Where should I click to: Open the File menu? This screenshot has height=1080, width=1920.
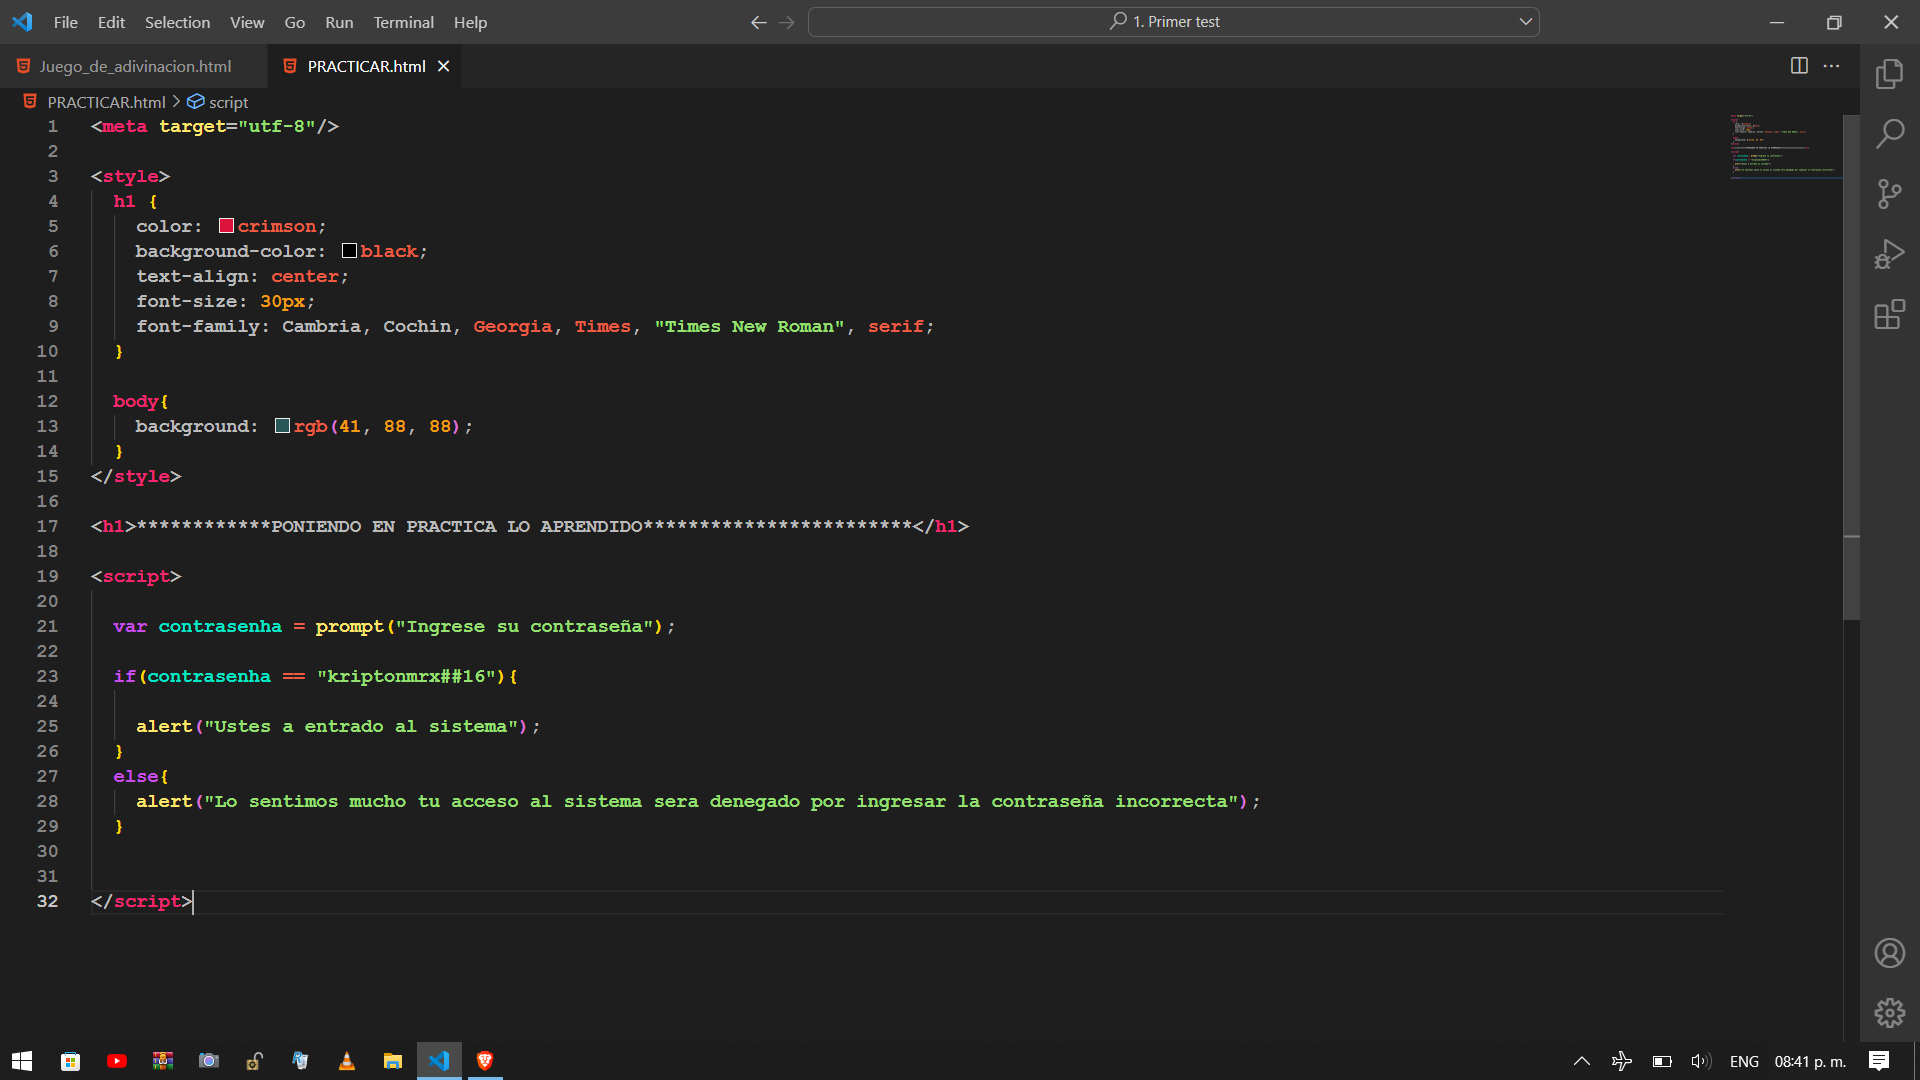coord(66,22)
